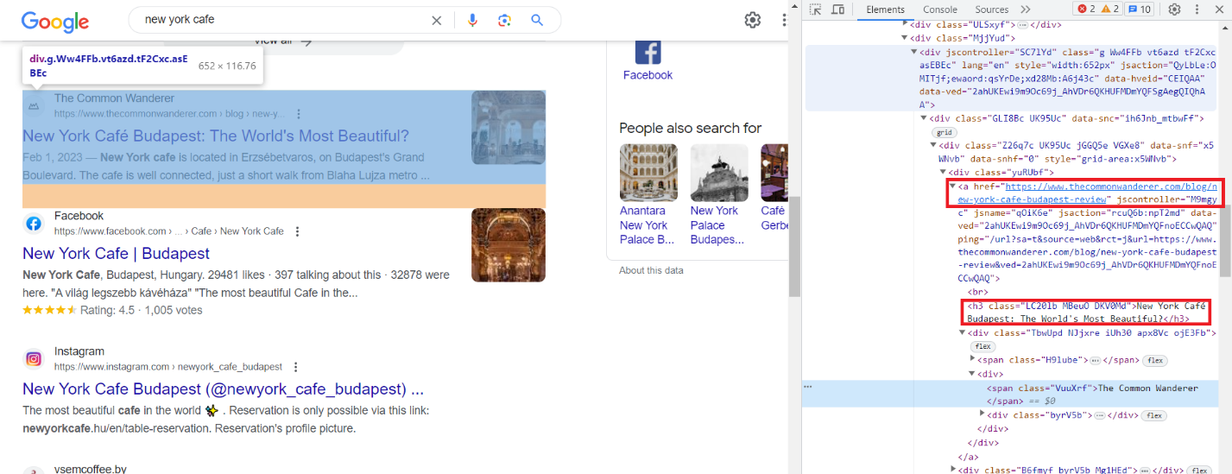Toggle device toolbar in DevTools
Screen dimensions: 1232x474
click(x=838, y=9)
